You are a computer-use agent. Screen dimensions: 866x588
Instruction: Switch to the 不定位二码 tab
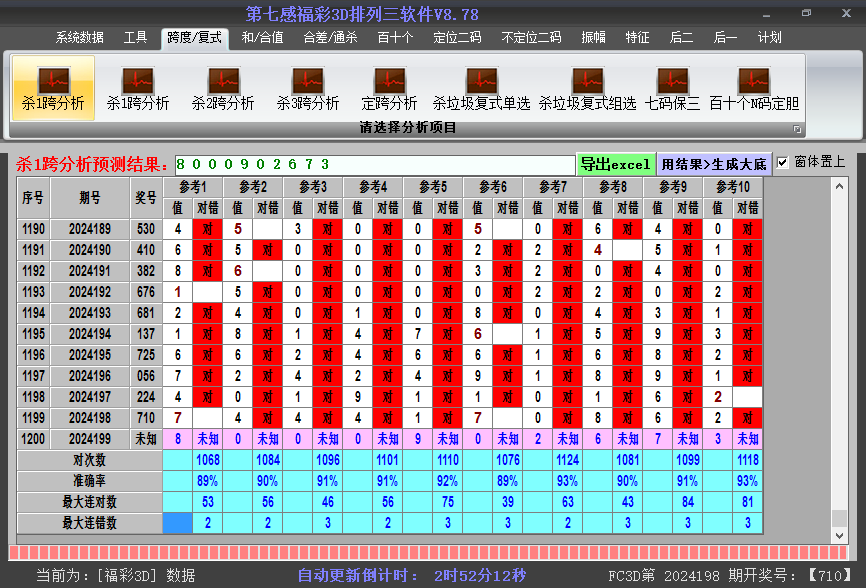[531, 37]
